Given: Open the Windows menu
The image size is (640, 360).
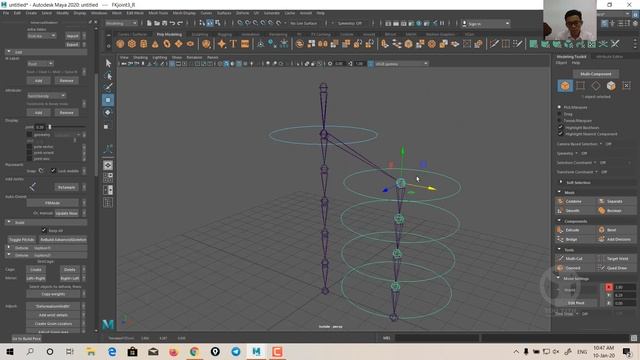Looking at the screenshot, I should (x=99, y=13).
